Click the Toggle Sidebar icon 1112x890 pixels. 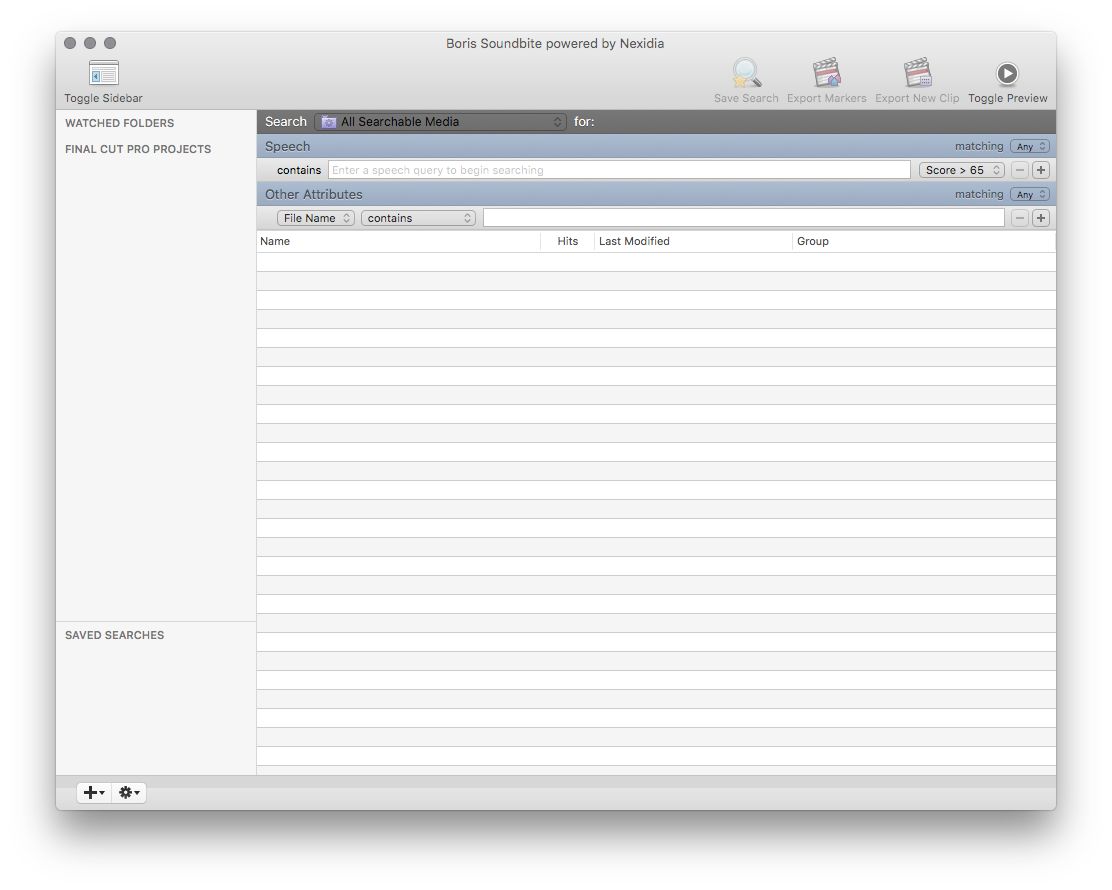[103, 74]
